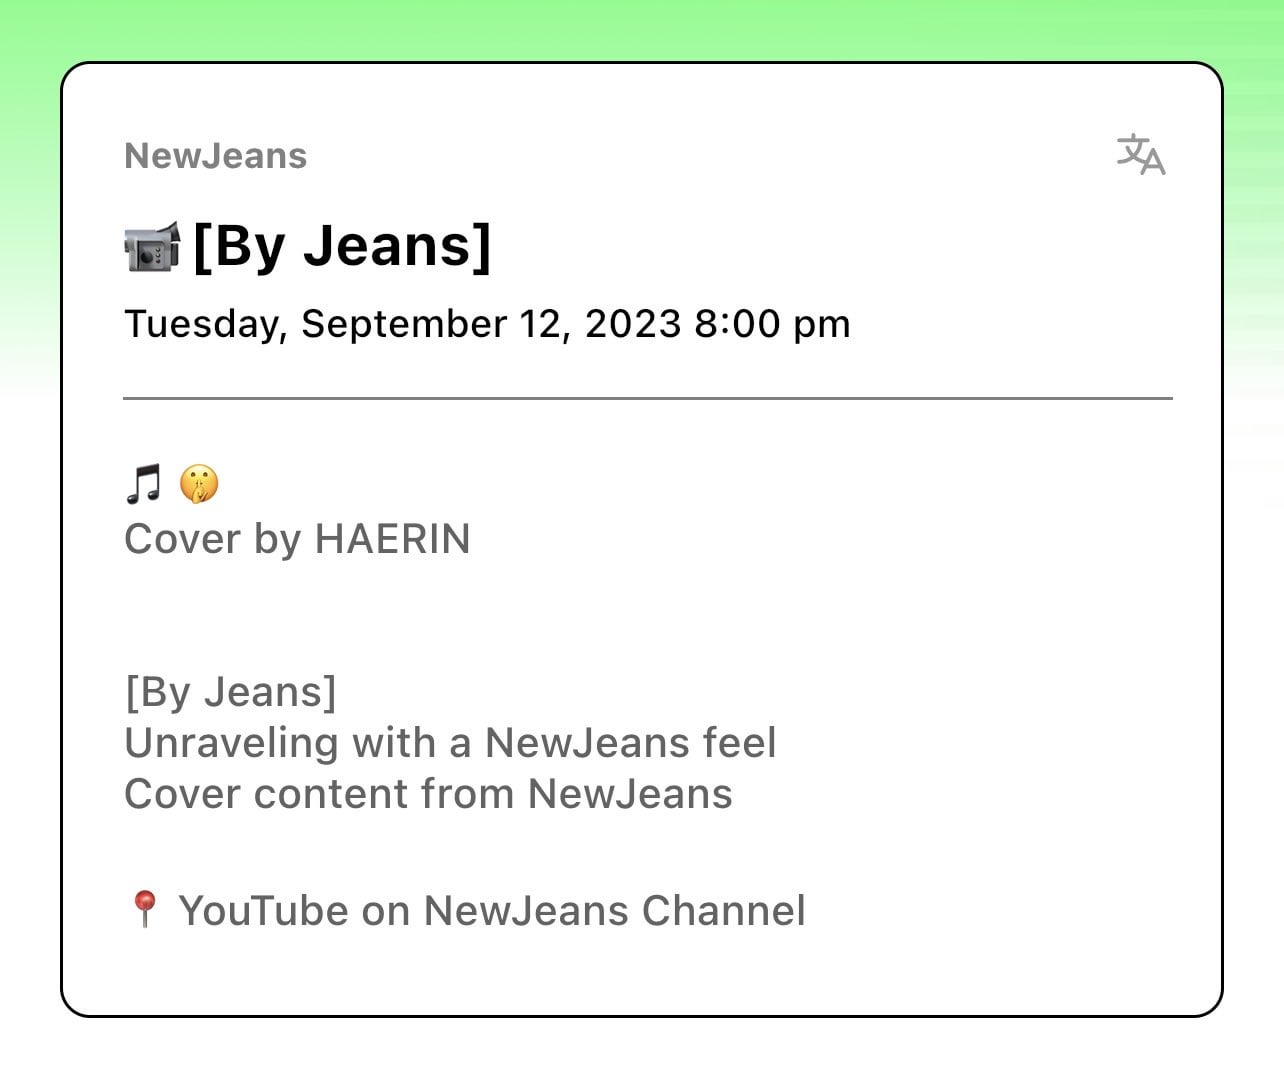This screenshot has height=1070, width=1284.
Task: Click the red pushpin emoji
Action: click(x=145, y=909)
